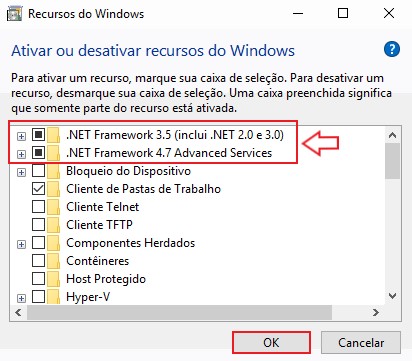Toggle the .NET Framework 3.5 checkbox

pyautogui.click(x=39, y=135)
